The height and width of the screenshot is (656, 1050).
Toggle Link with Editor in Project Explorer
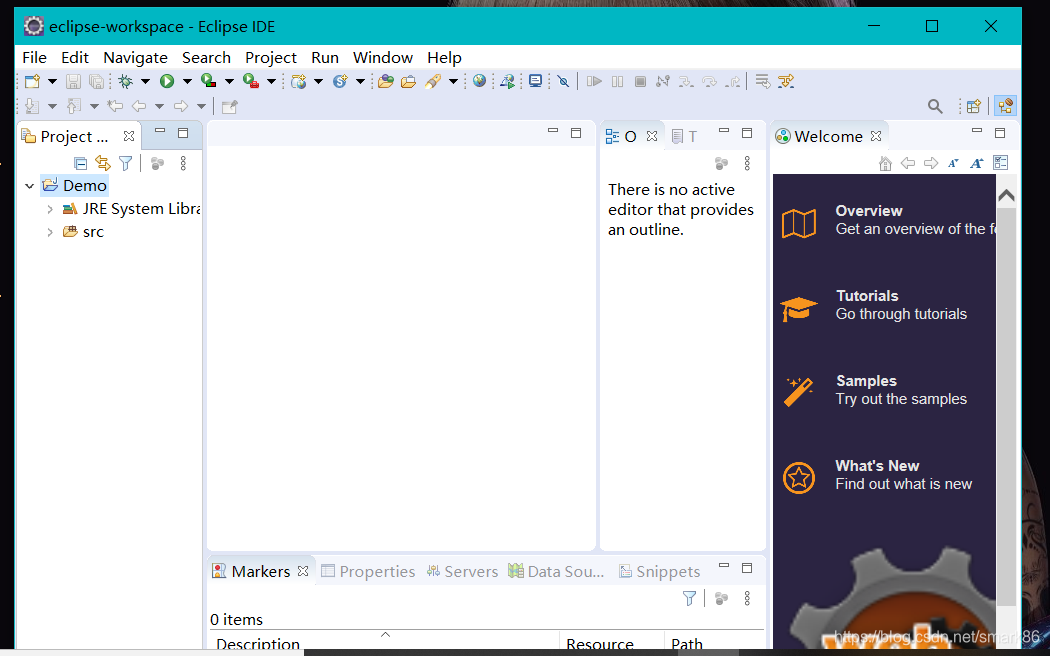click(102, 163)
